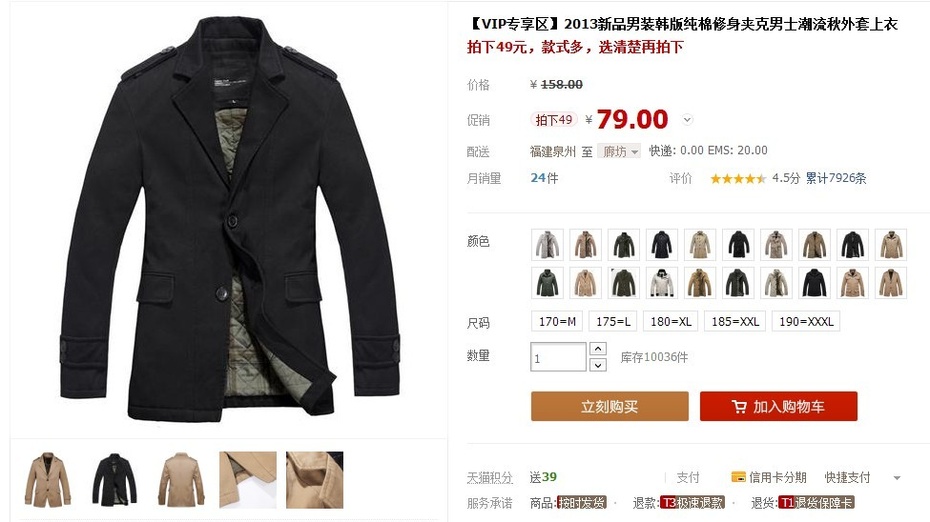Increase quantity with the up arrow

click(x=598, y=349)
